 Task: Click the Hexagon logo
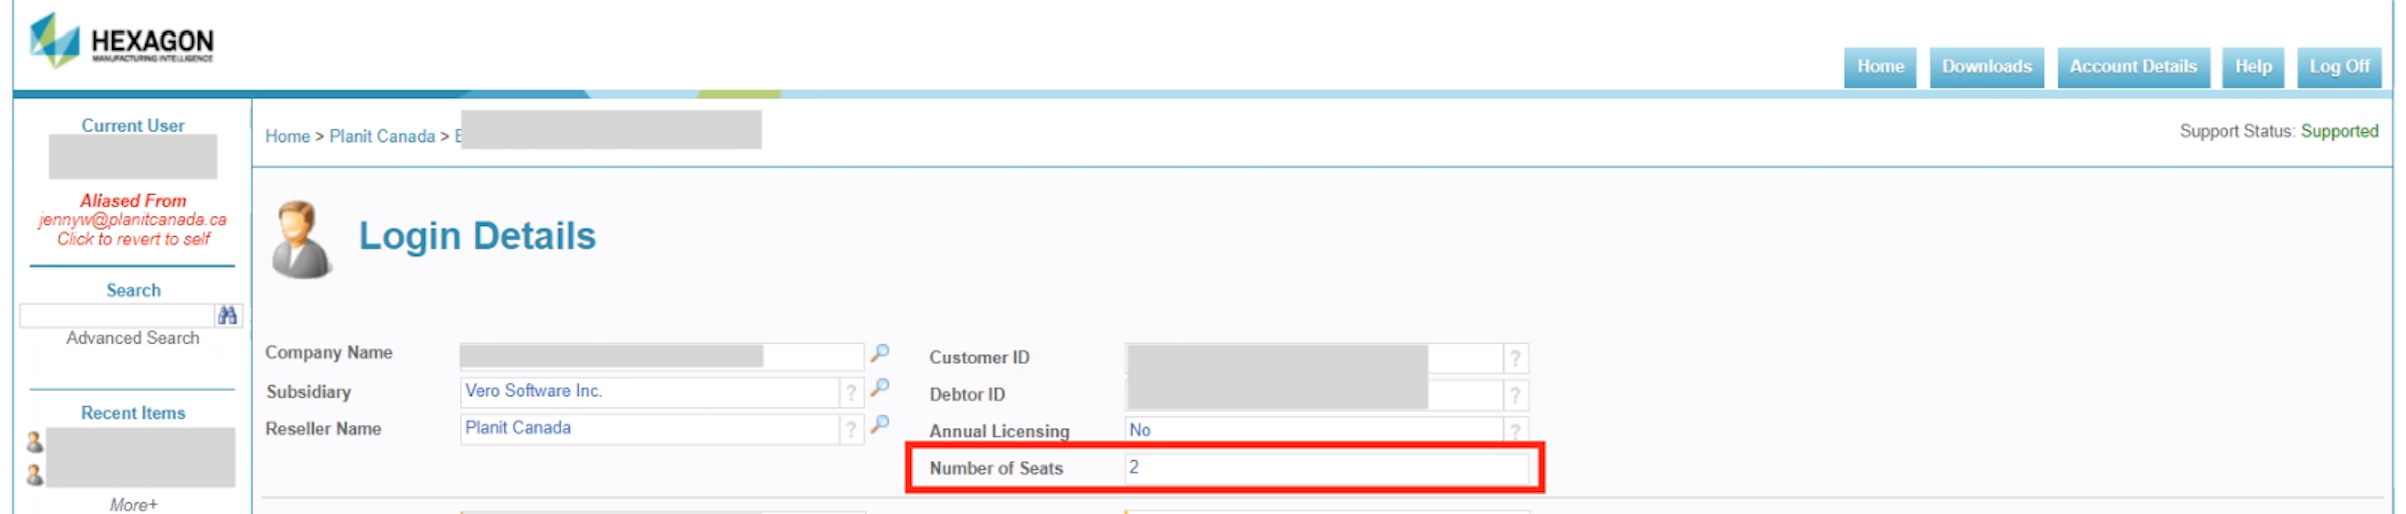121,41
